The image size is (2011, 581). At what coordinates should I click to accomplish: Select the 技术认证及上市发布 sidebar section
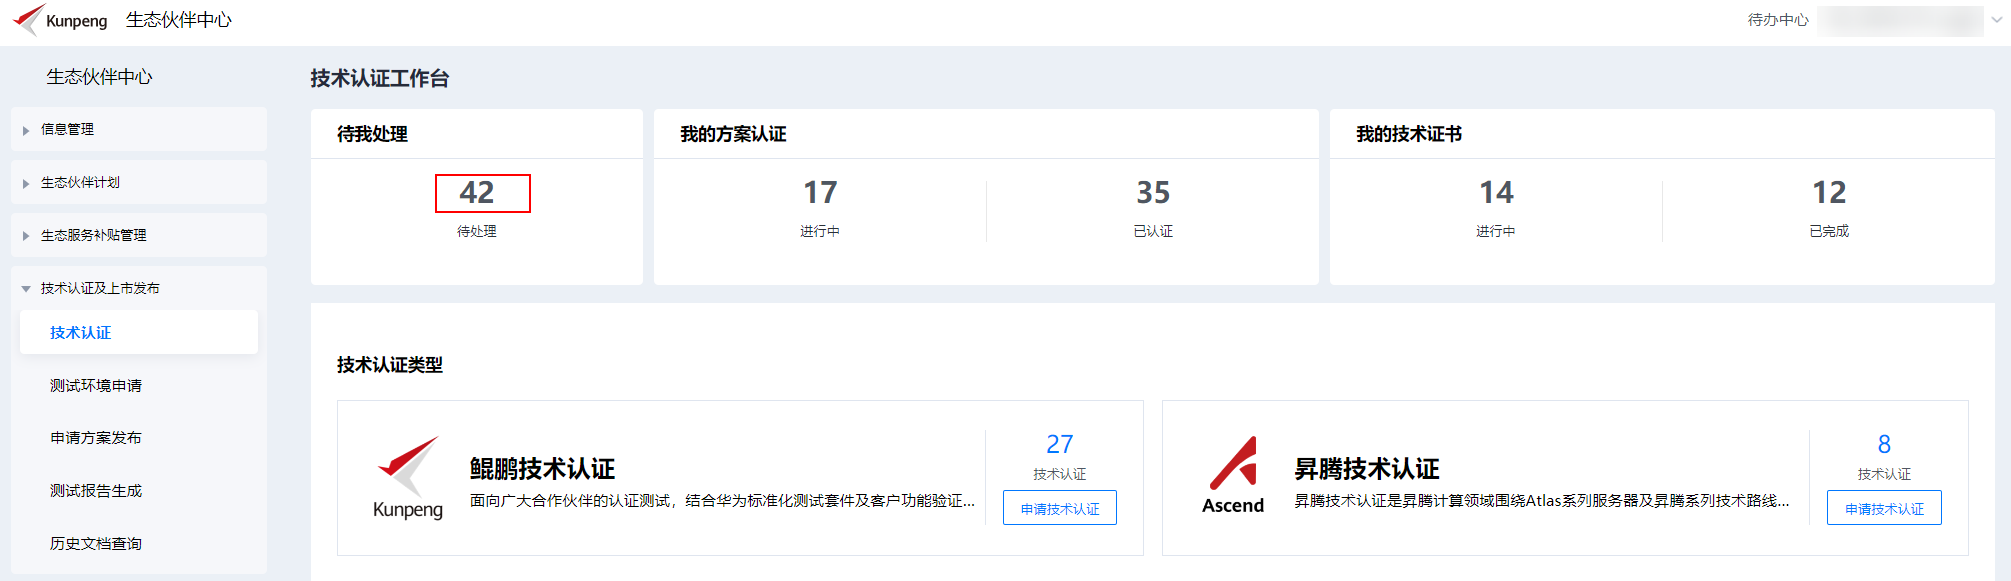coord(139,288)
